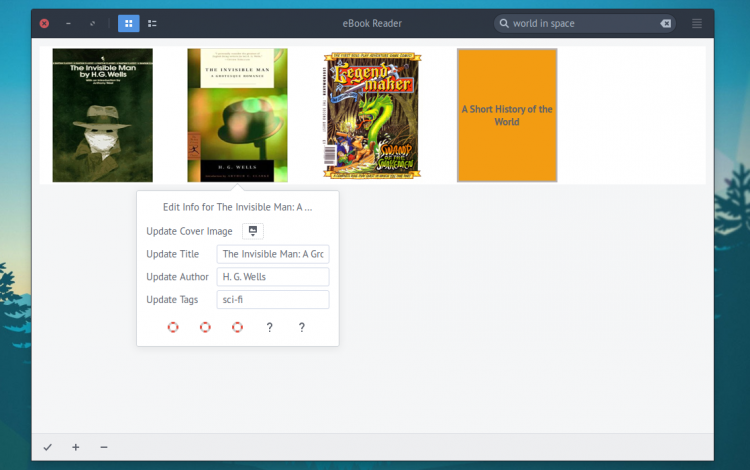750x470 pixels.
Task: Switch to grid view
Action: click(128, 23)
